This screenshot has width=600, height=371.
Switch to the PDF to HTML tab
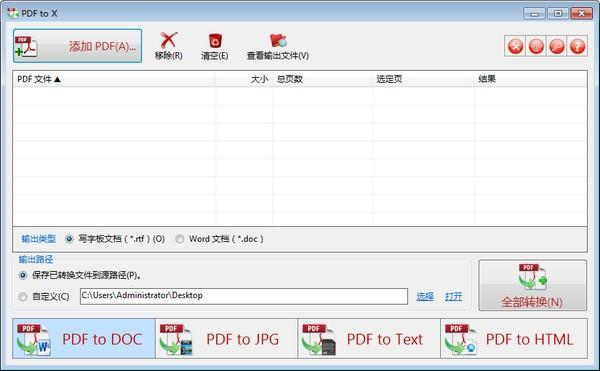(x=514, y=338)
